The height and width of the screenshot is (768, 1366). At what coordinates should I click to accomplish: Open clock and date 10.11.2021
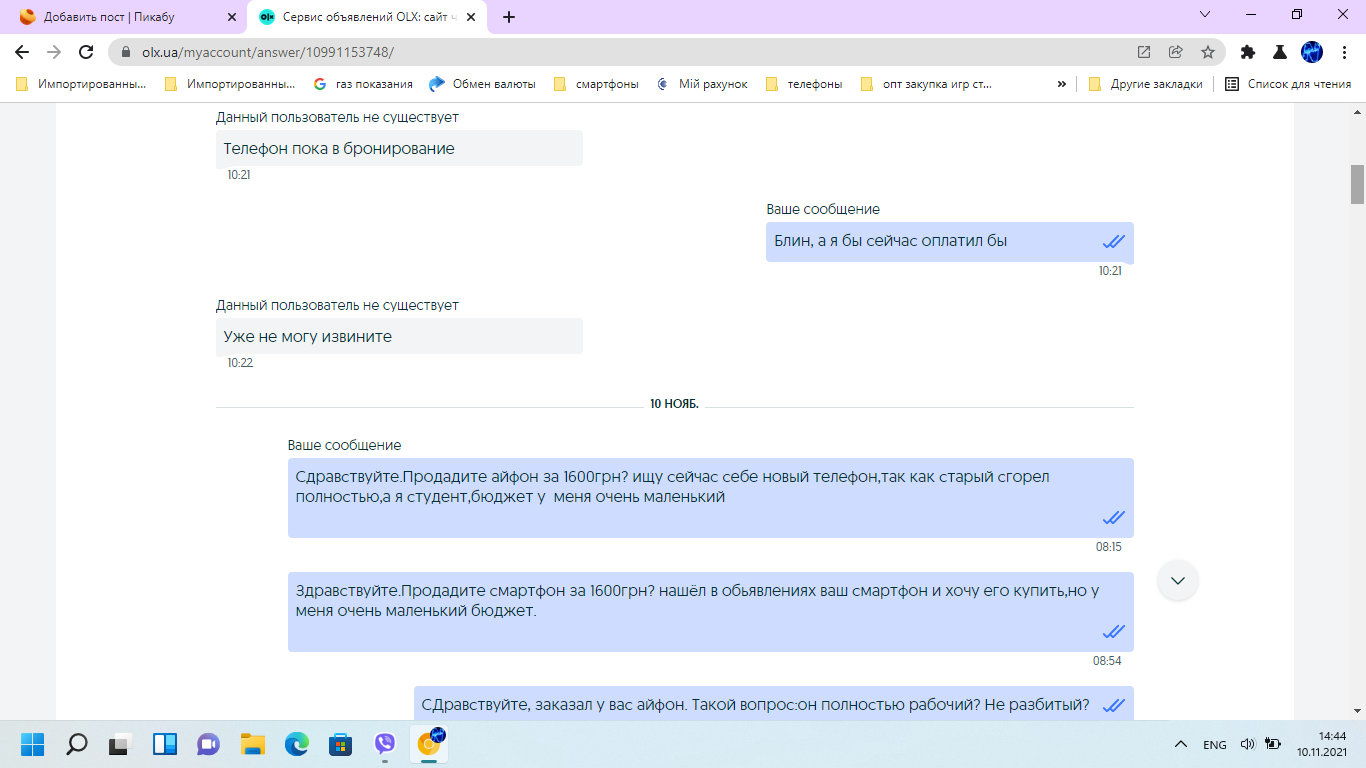pyautogui.click(x=1323, y=744)
